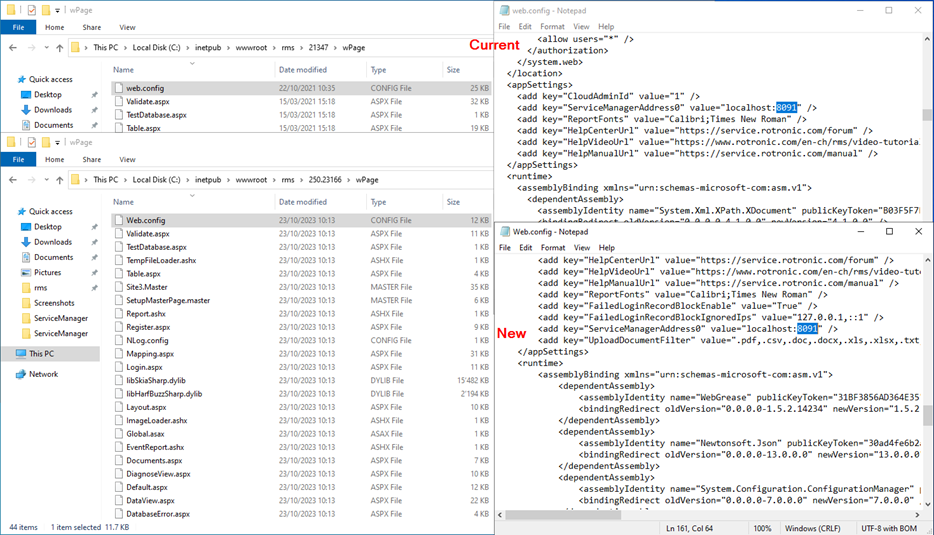Click Back arrow in bottom Explorer window
Screen dimensions: 934x535
click(13, 180)
